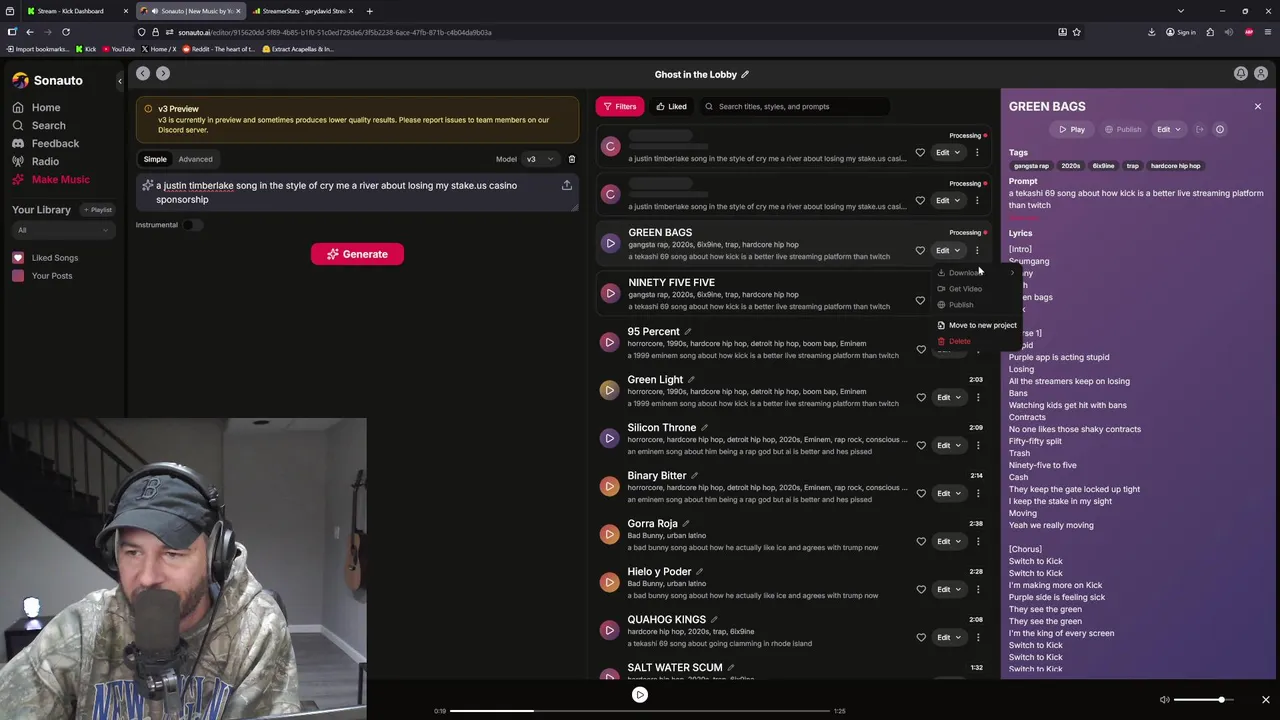Close the GREEN BAGS details panel
This screenshot has height=720, width=1280.
pos(1258,106)
